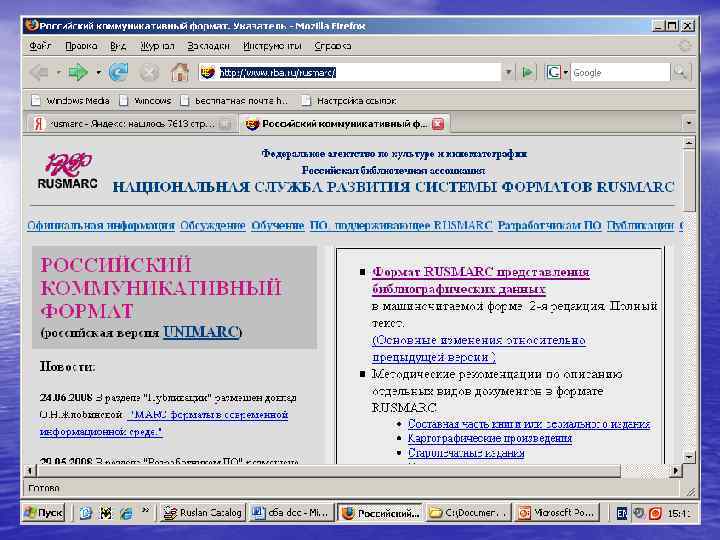
Task: Go to the Home page icon
Action: click(x=180, y=72)
